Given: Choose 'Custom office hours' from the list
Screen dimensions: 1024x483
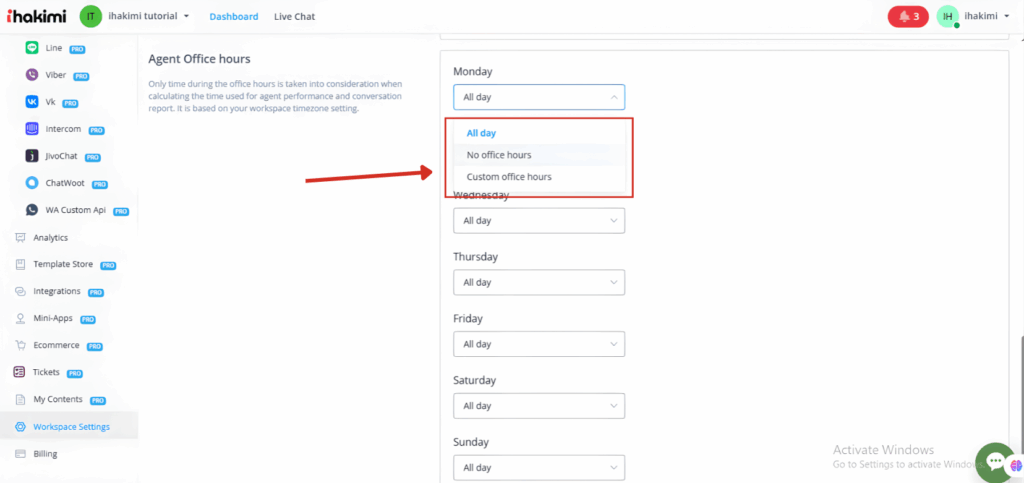Looking at the screenshot, I should 509,177.
